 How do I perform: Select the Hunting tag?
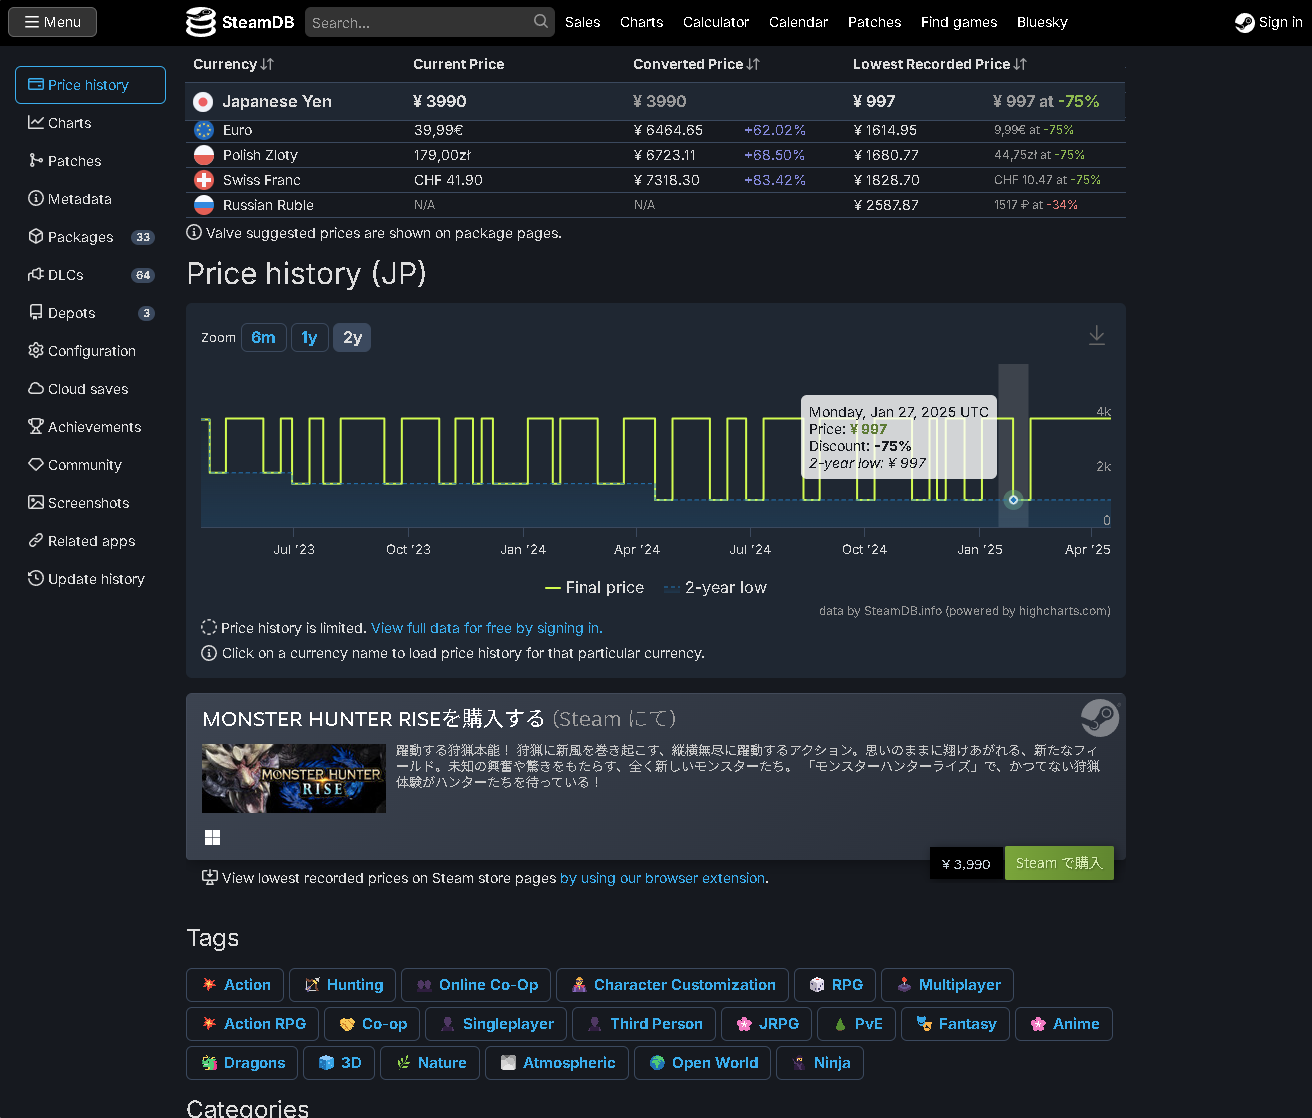click(x=343, y=985)
